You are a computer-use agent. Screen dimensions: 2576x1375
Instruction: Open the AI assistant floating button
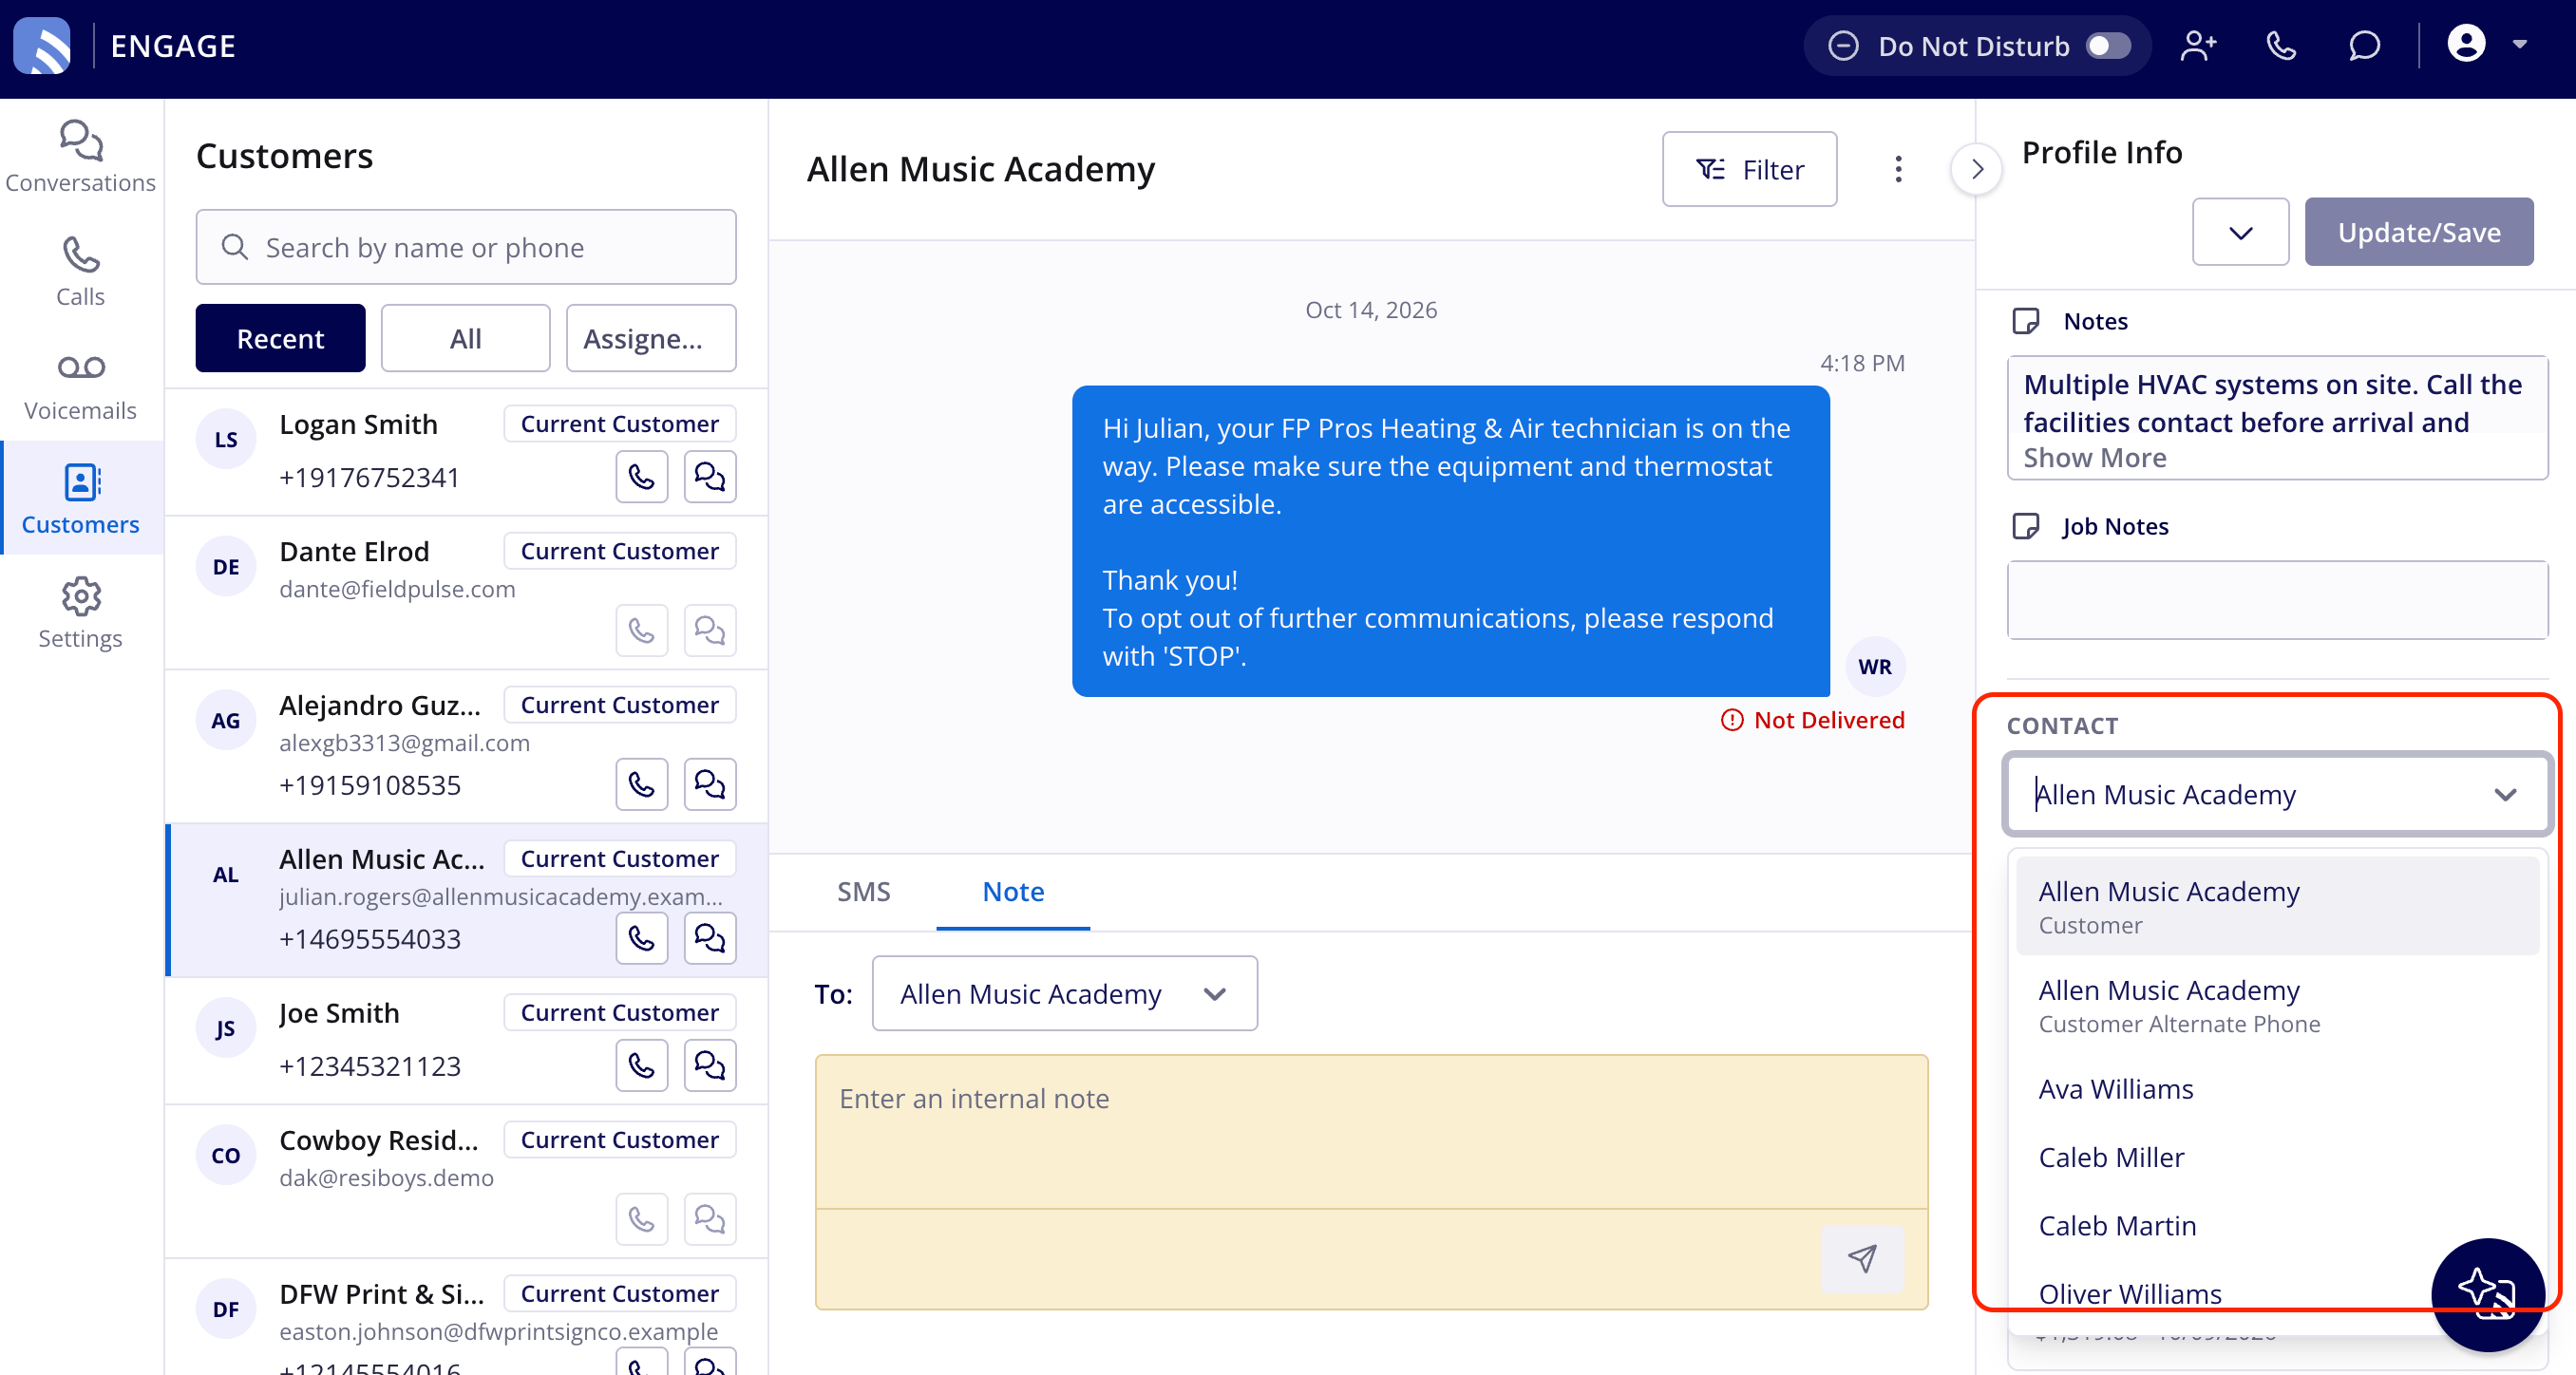(x=2487, y=1294)
